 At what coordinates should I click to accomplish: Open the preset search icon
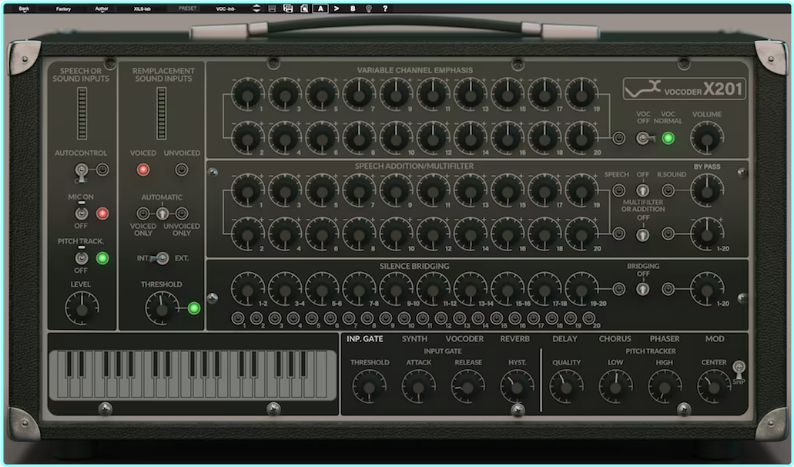[x=304, y=8]
